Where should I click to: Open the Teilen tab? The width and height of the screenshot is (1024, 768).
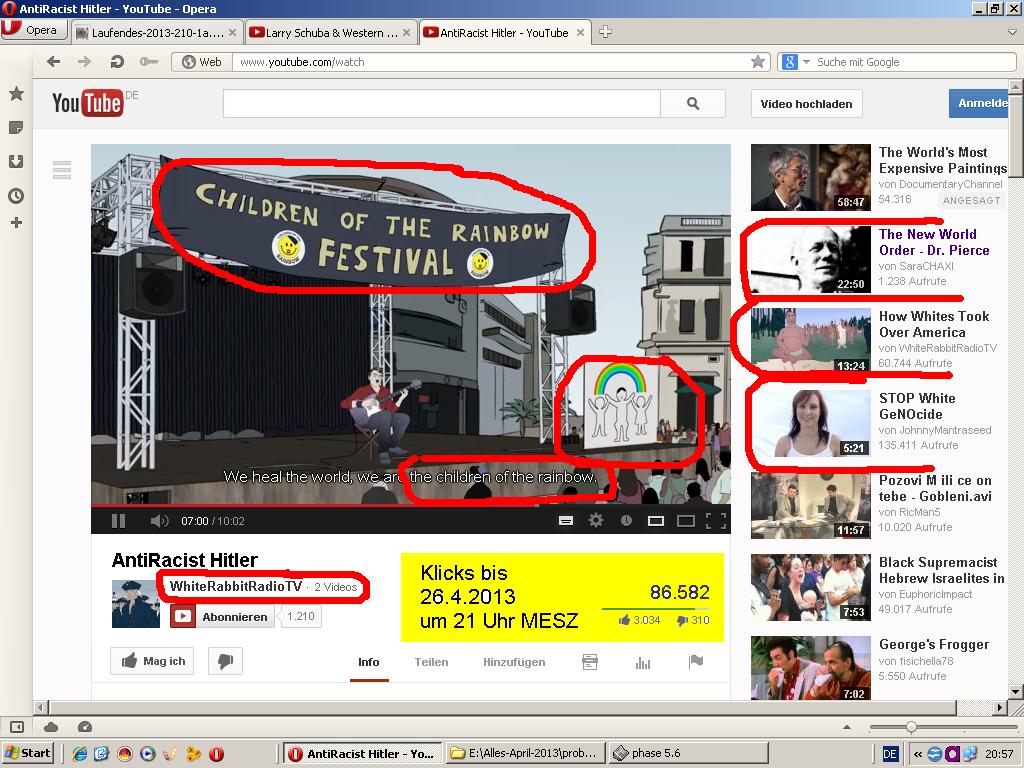tap(431, 662)
